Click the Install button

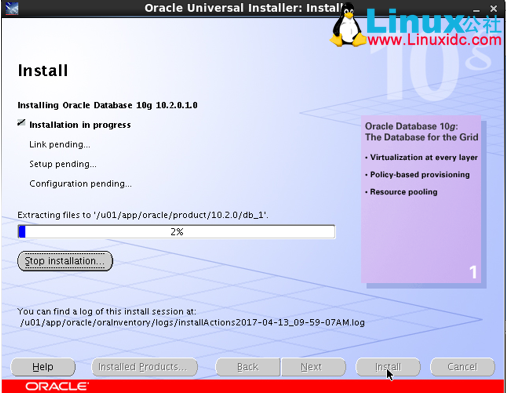[388, 367]
